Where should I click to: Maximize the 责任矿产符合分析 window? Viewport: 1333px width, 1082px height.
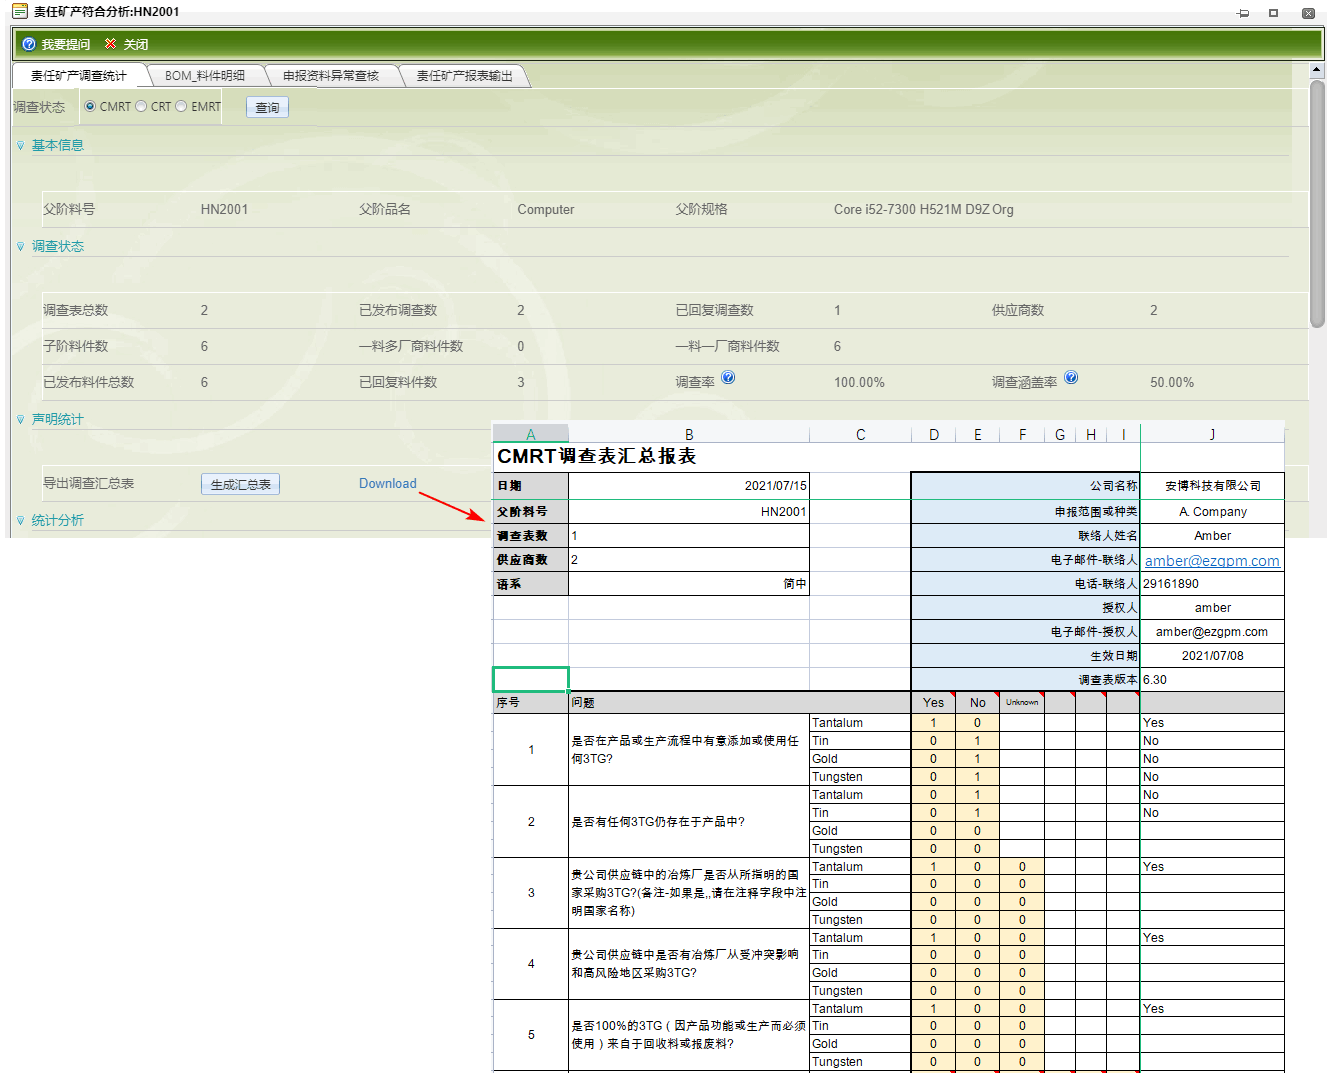pyautogui.click(x=1273, y=13)
